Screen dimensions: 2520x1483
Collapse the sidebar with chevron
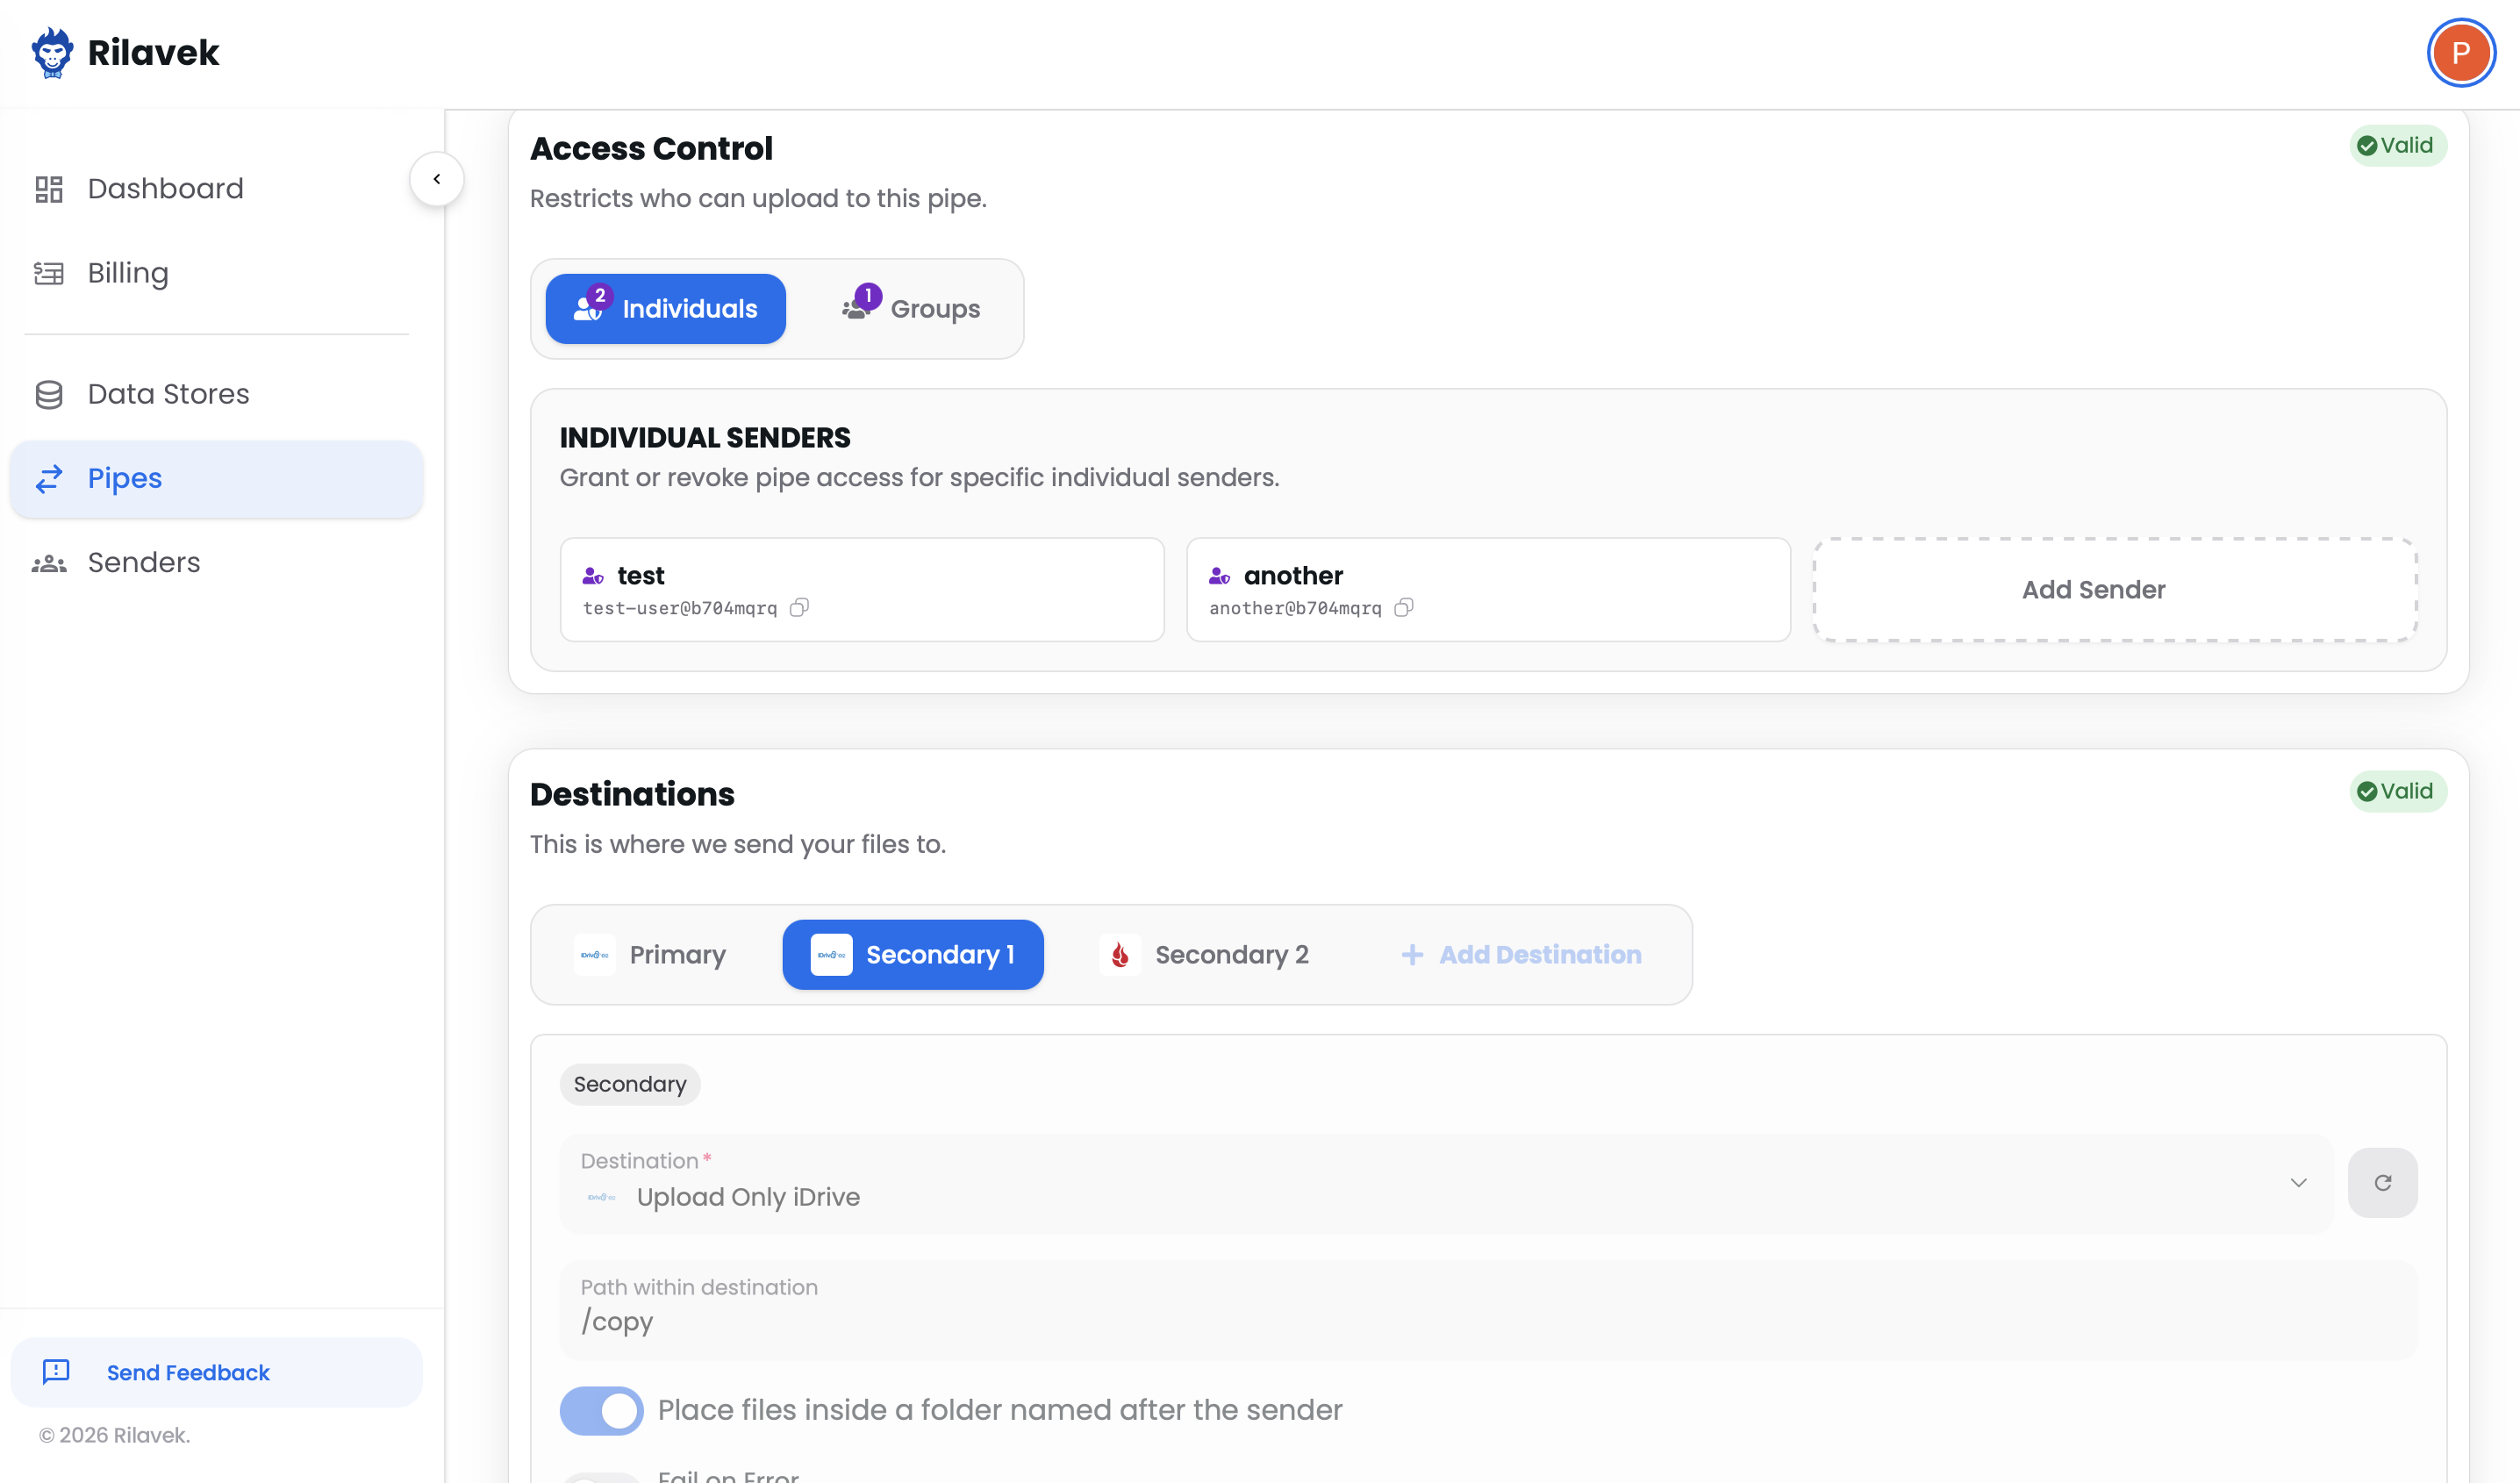pos(437,179)
